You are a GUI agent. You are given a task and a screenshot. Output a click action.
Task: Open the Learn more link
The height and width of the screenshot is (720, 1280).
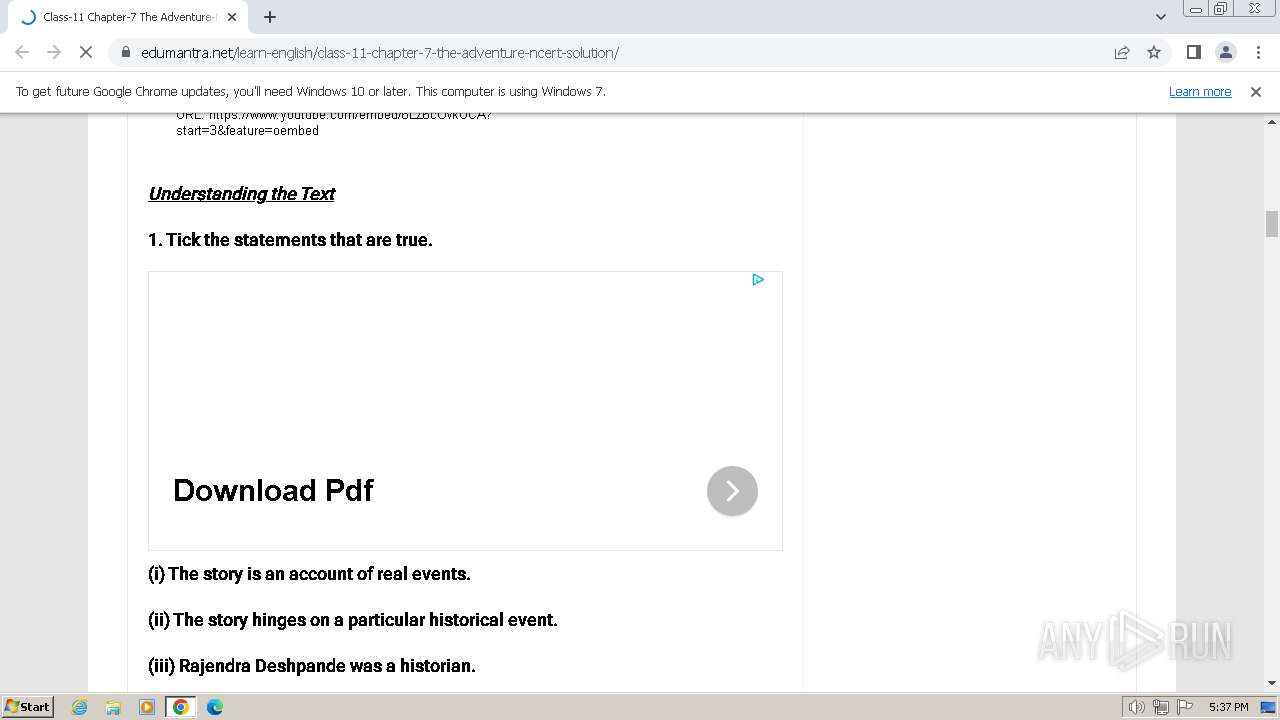tap(1200, 91)
